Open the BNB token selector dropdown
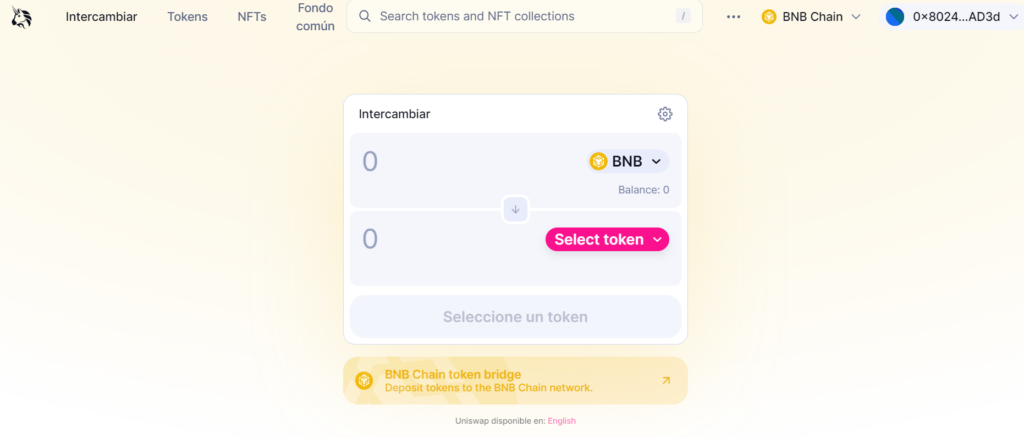1024x438 pixels. pos(627,161)
